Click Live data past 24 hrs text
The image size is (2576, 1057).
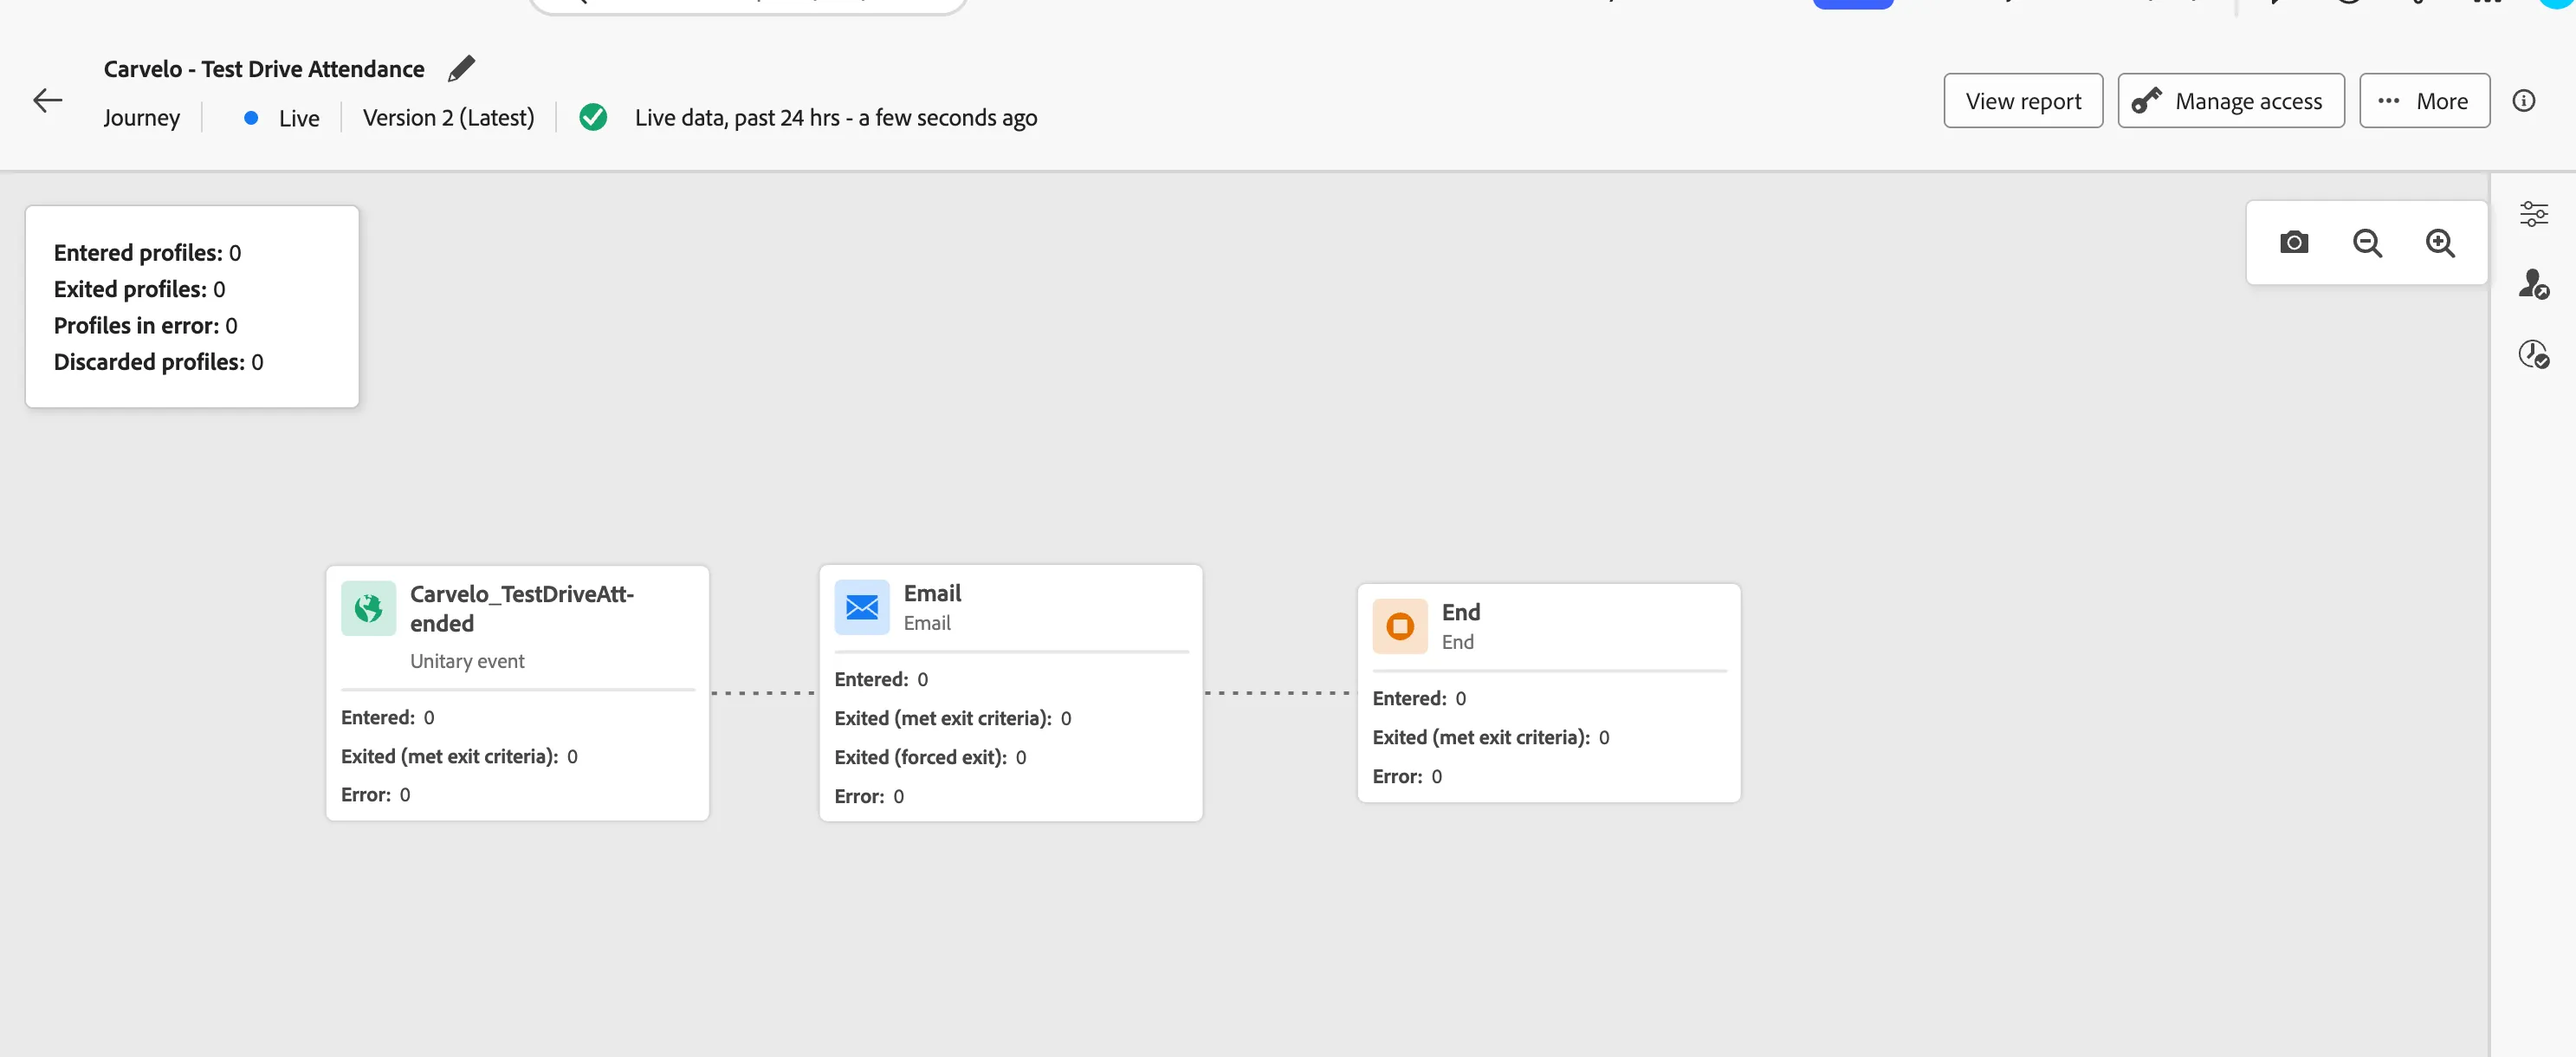[x=836, y=118]
